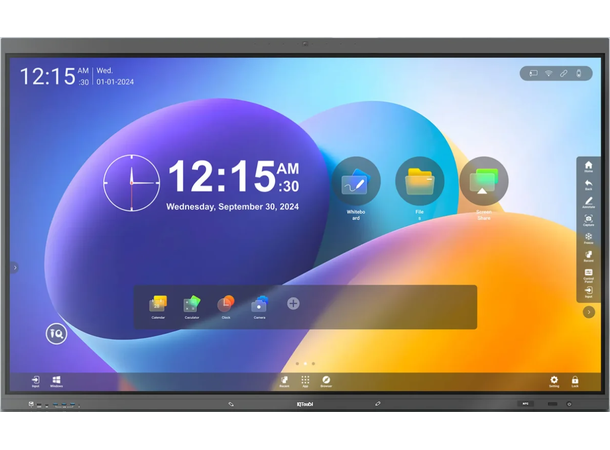Go to the first home page dot
This screenshot has height=450, width=610.
(x=297, y=364)
